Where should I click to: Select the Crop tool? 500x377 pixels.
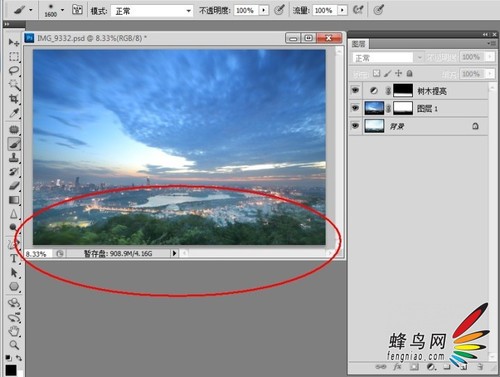coord(14,99)
